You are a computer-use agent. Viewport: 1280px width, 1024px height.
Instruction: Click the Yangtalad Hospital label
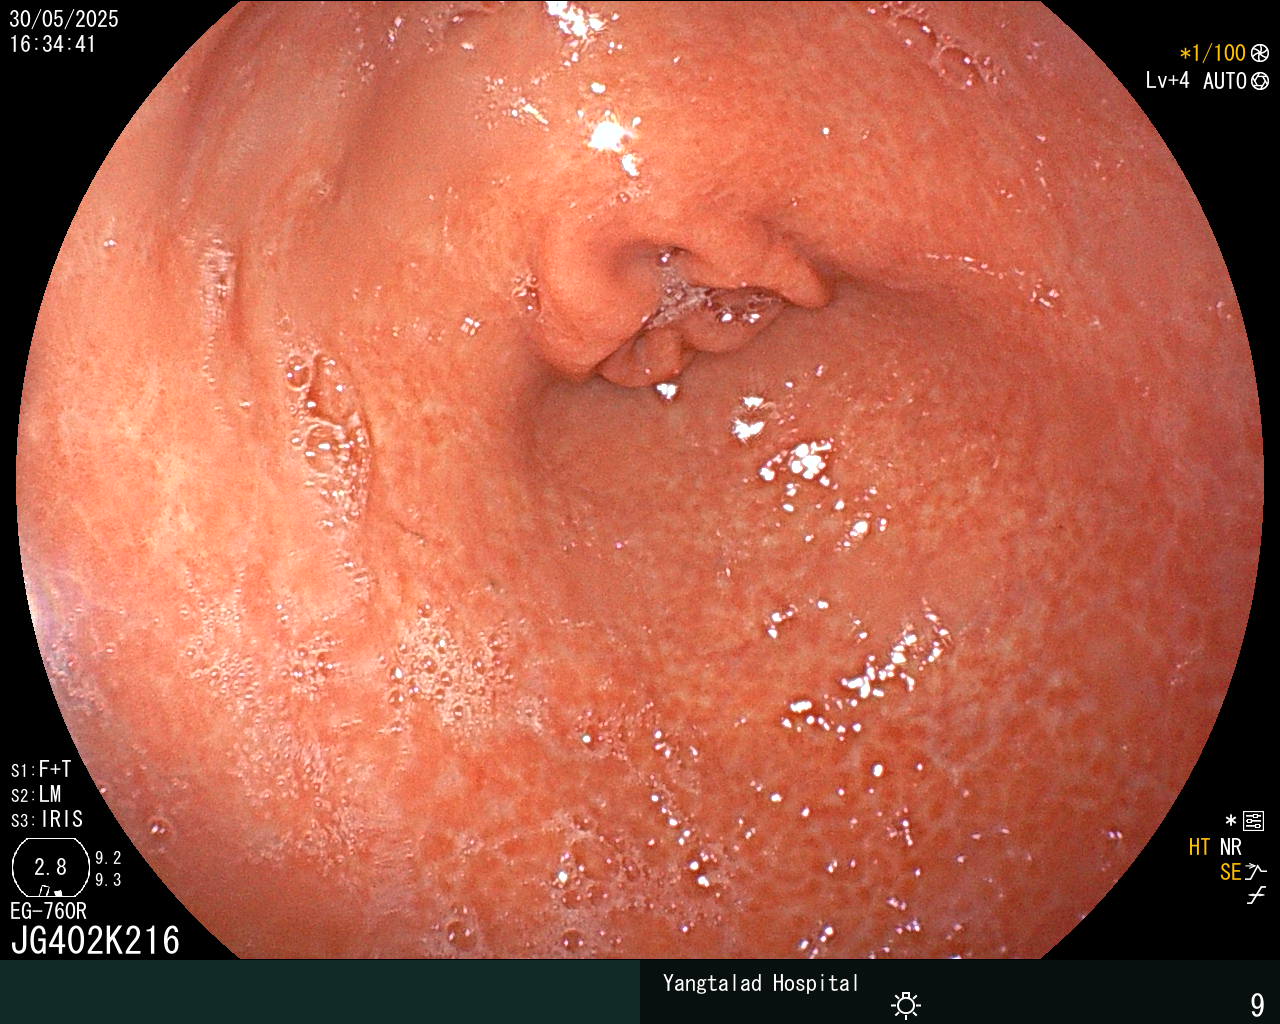tap(761, 983)
